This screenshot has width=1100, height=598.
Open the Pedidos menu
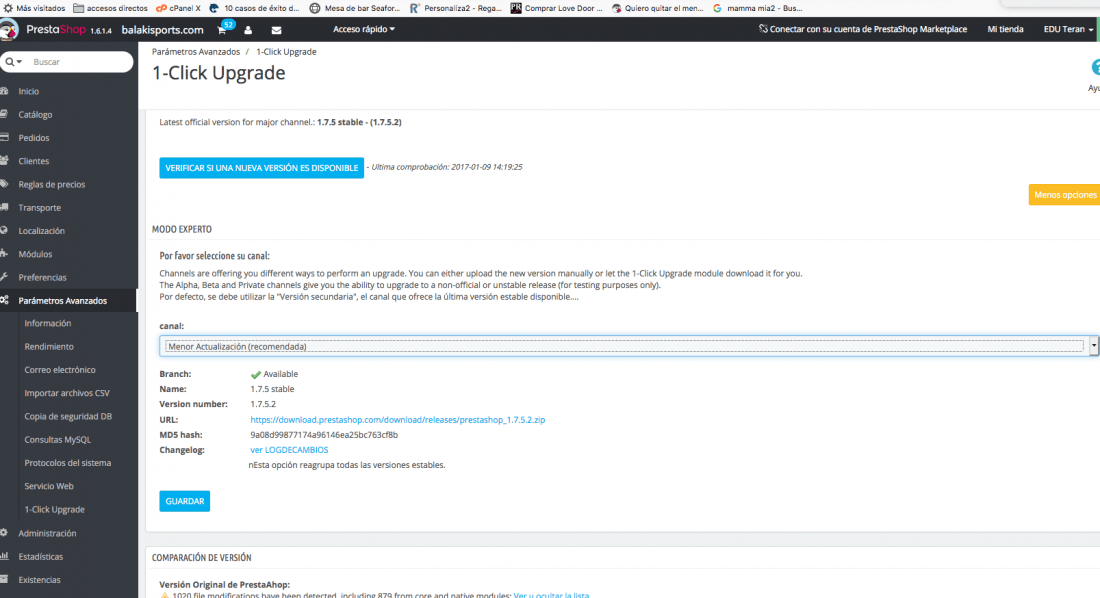click(x=34, y=138)
